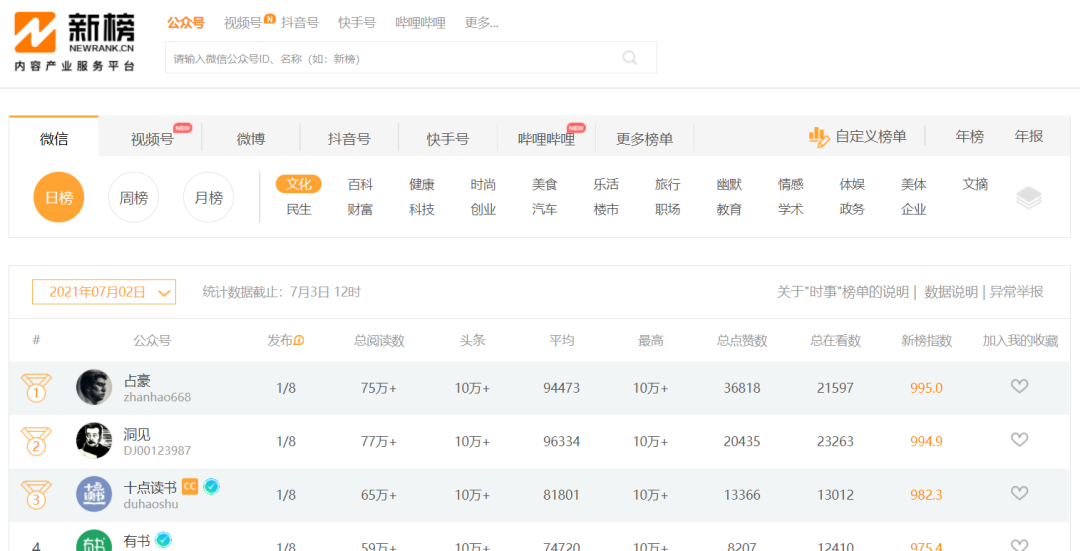This screenshot has height=551, width=1080.
Task: Favorite 占豪 with the heart icon
Action: 1019,387
